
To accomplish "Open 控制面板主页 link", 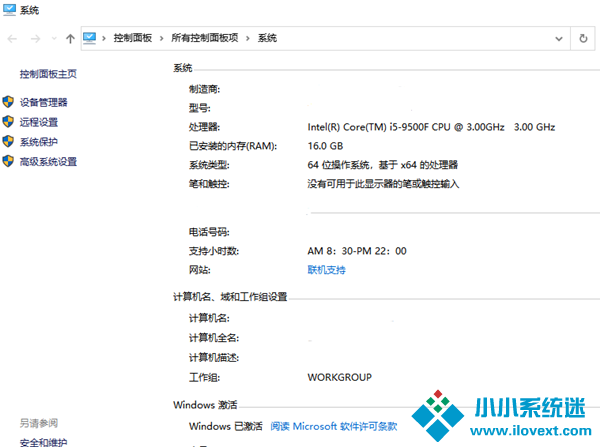I will 48,74.
